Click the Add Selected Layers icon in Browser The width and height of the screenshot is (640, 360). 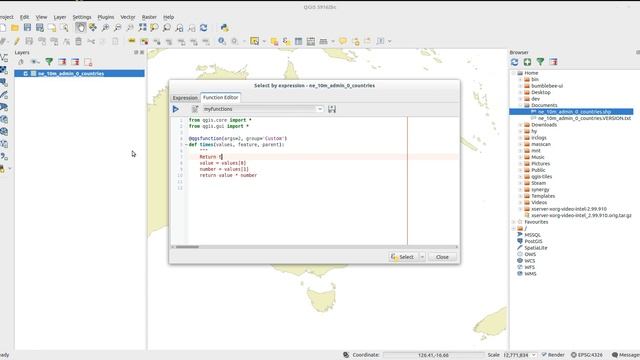coord(527,62)
